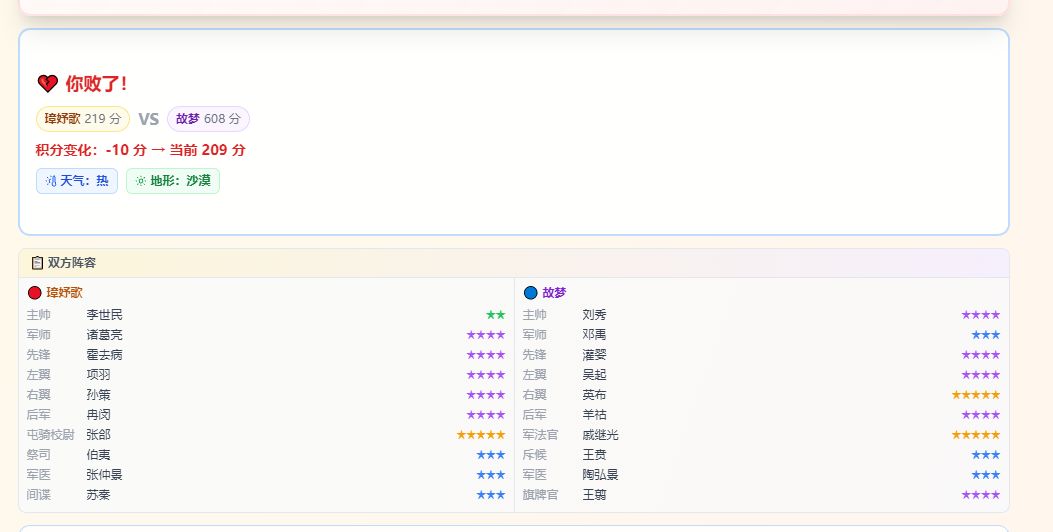The width and height of the screenshot is (1053, 532).
Task: Click the thermometer icon in the weather tag
Action: (51, 181)
